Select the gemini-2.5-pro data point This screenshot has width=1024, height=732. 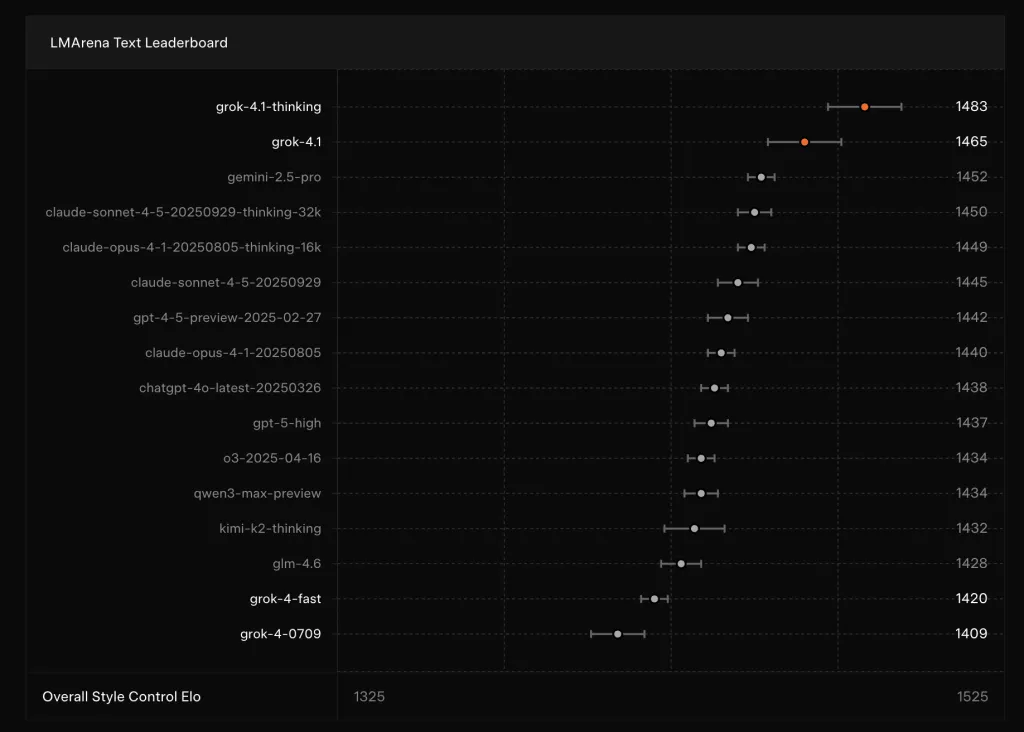(761, 176)
